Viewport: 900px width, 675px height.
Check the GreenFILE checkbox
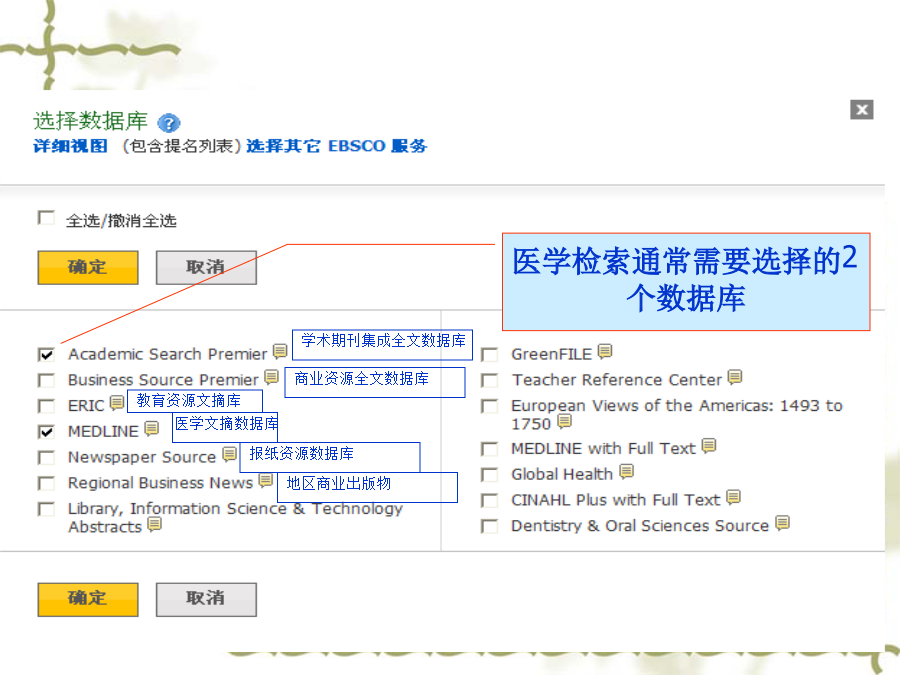(x=490, y=355)
